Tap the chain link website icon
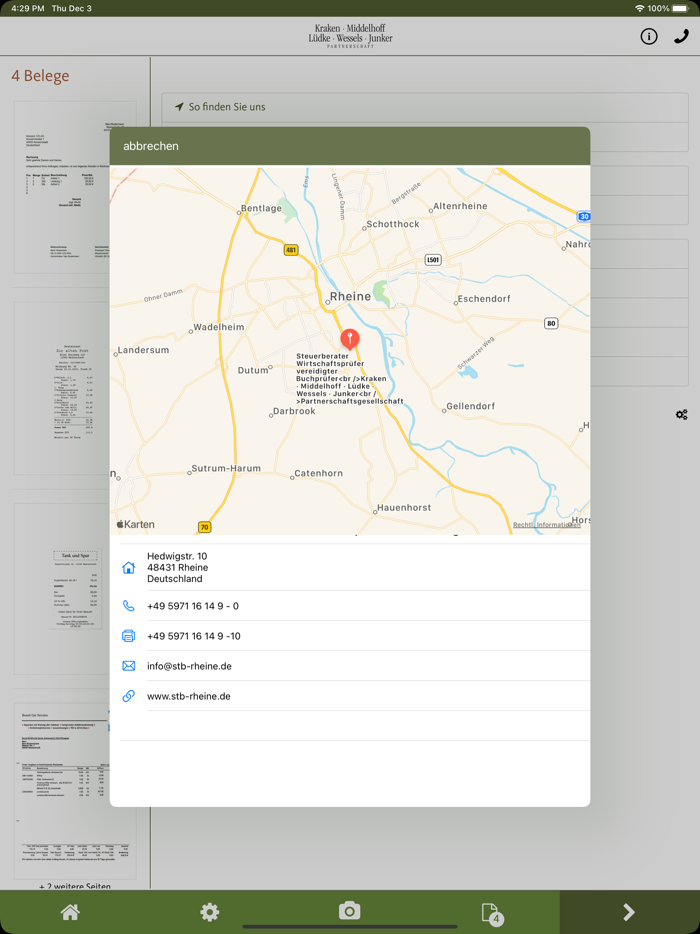The height and width of the screenshot is (934, 700). [x=128, y=696]
